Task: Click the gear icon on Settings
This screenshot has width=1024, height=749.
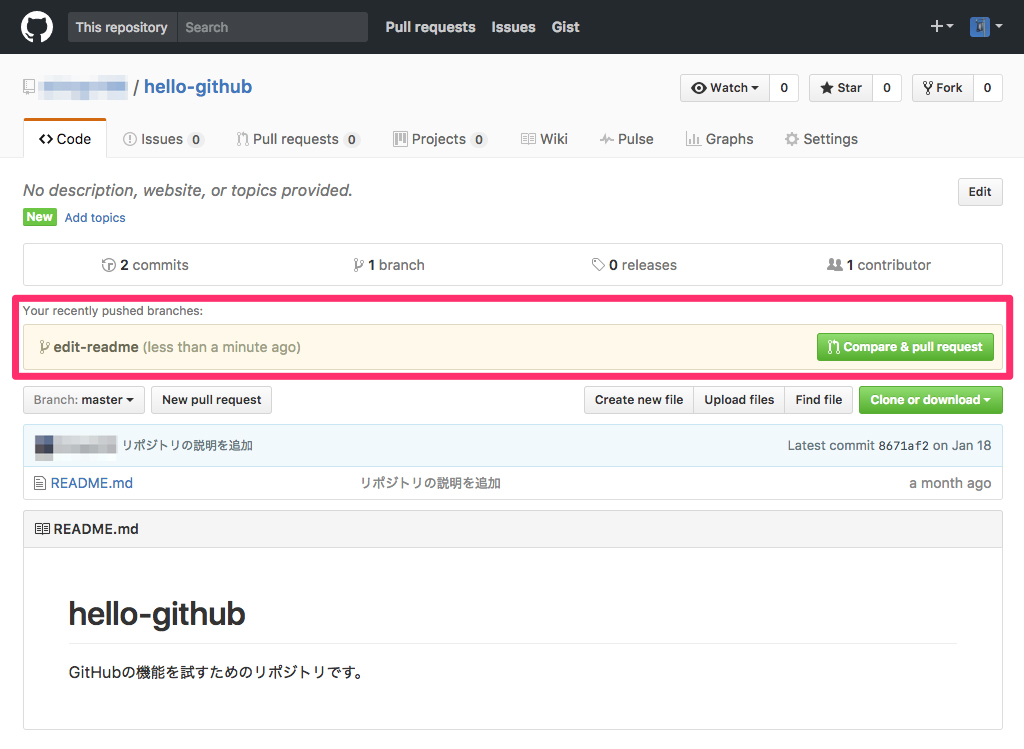Action: click(790, 139)
